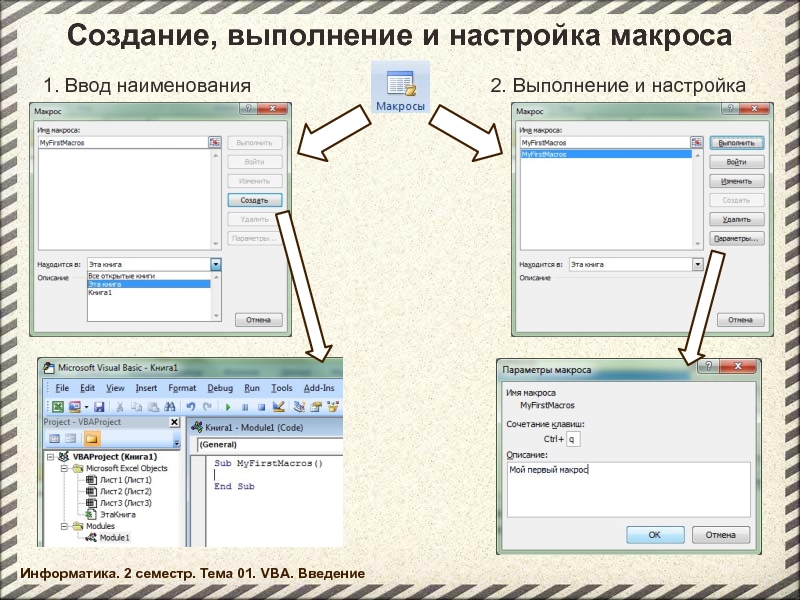Click the Save floppy disk icon in VBA toolbar
The width and height of the screenshot is (800, 600).
point(98,407)
